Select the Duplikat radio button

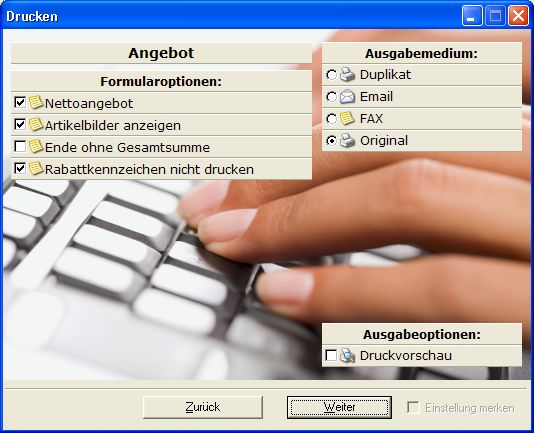[331, 75]
